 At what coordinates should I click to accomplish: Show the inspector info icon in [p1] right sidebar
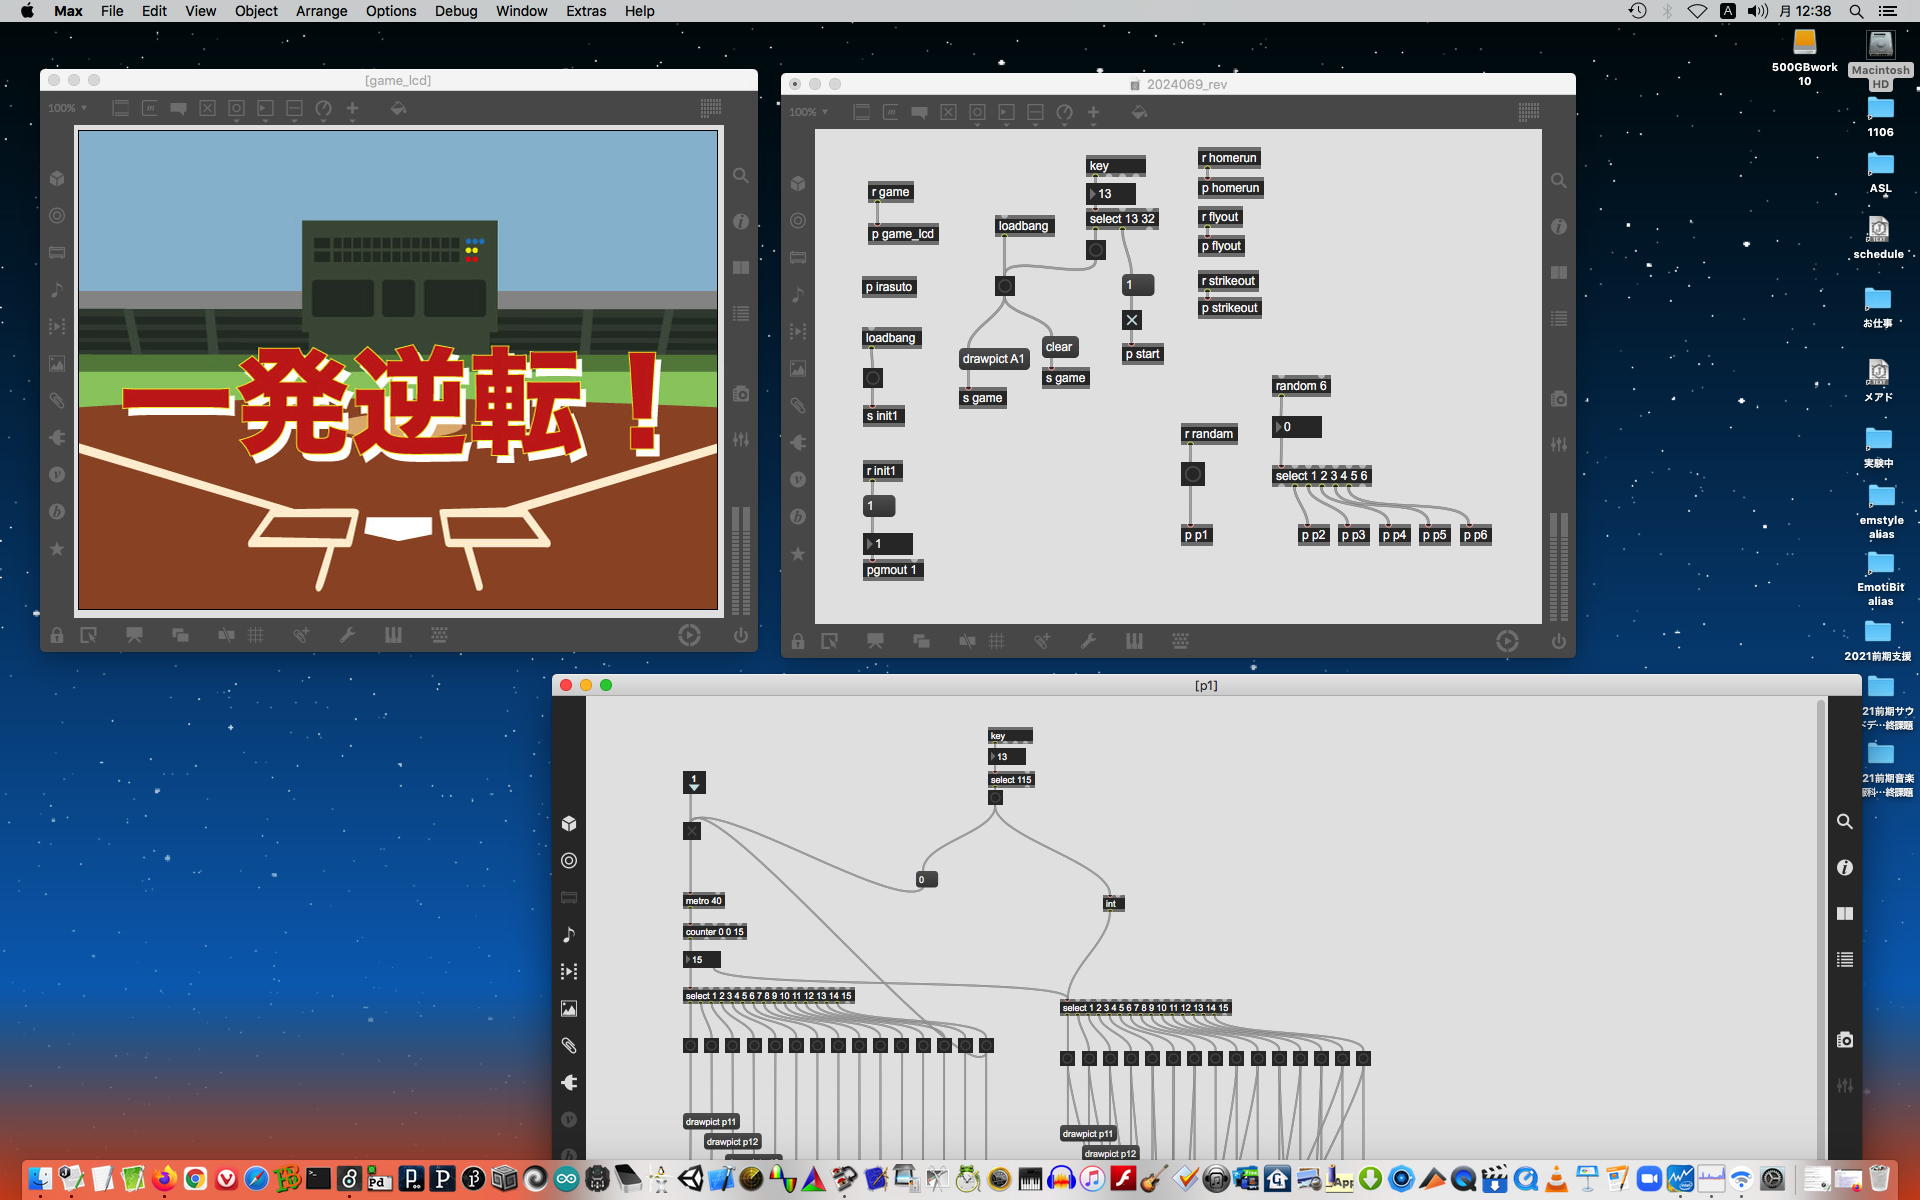pos(1845,867)
